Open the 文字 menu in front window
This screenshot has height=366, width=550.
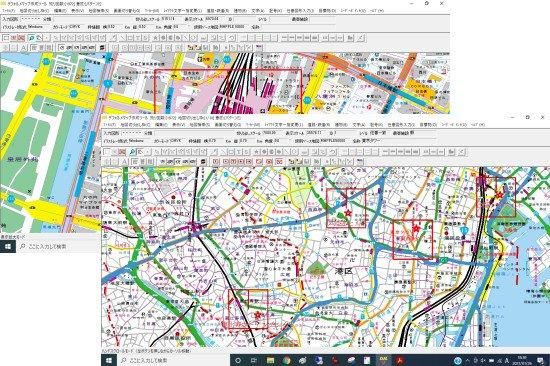(358, 125)
